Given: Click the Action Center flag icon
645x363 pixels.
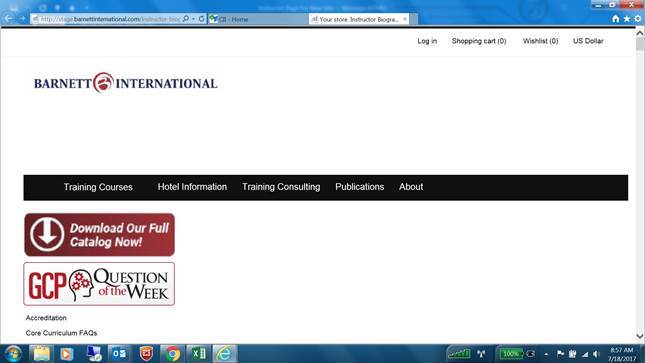Looking at the screenshot, I should click(560, 354).
